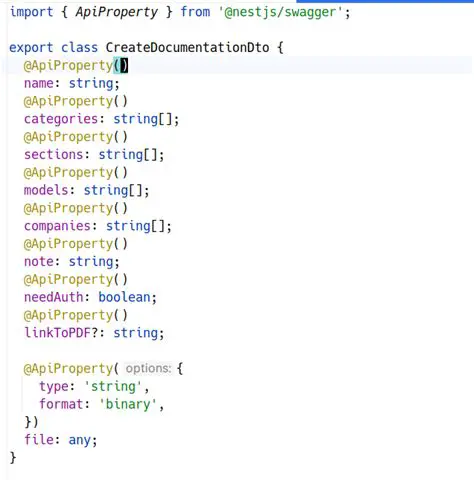This screenshot has width=474, height=480.
Task: Click the @ApiProperty decorator above needAuth
Action: (68, 279)
